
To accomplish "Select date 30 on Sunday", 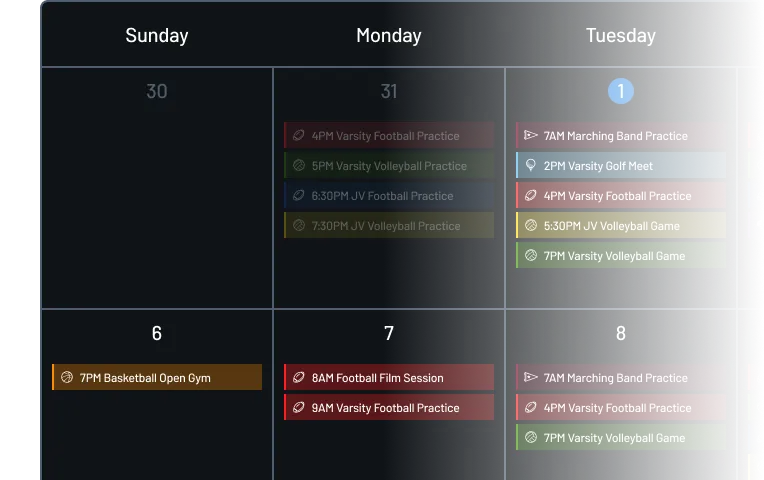I will (157, 91).
